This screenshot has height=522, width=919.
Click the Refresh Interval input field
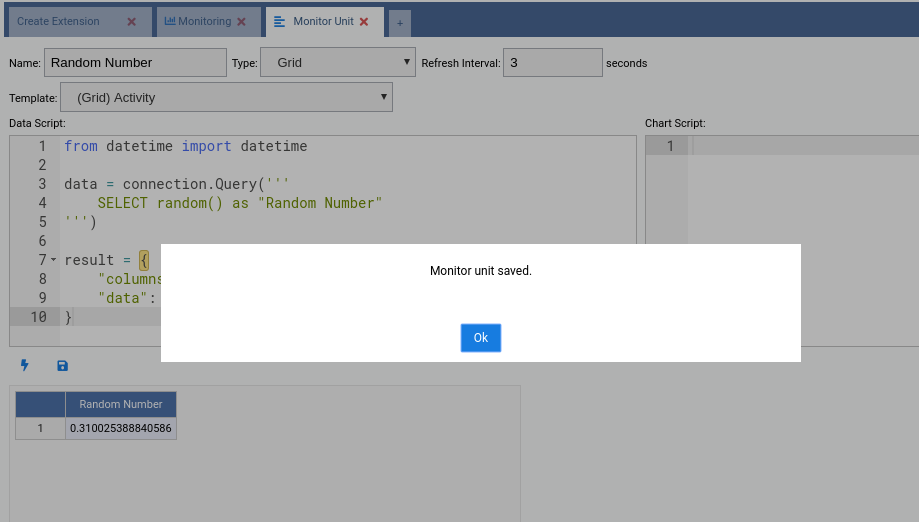tap(552, 62)
